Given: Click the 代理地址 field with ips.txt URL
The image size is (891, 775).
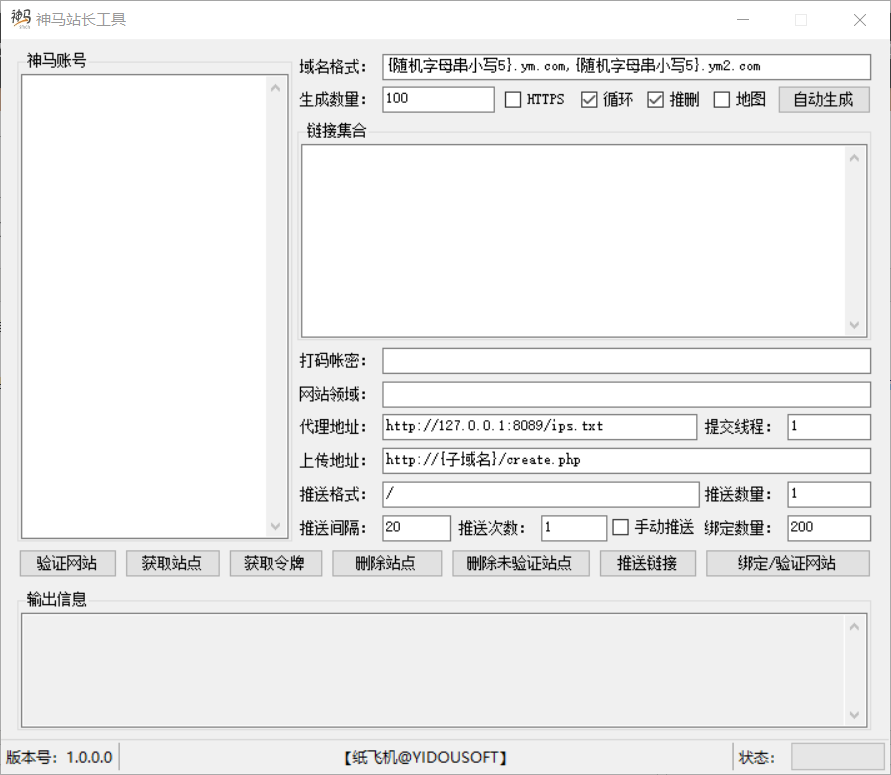Looking at the screenshot, I should point(539,427).
